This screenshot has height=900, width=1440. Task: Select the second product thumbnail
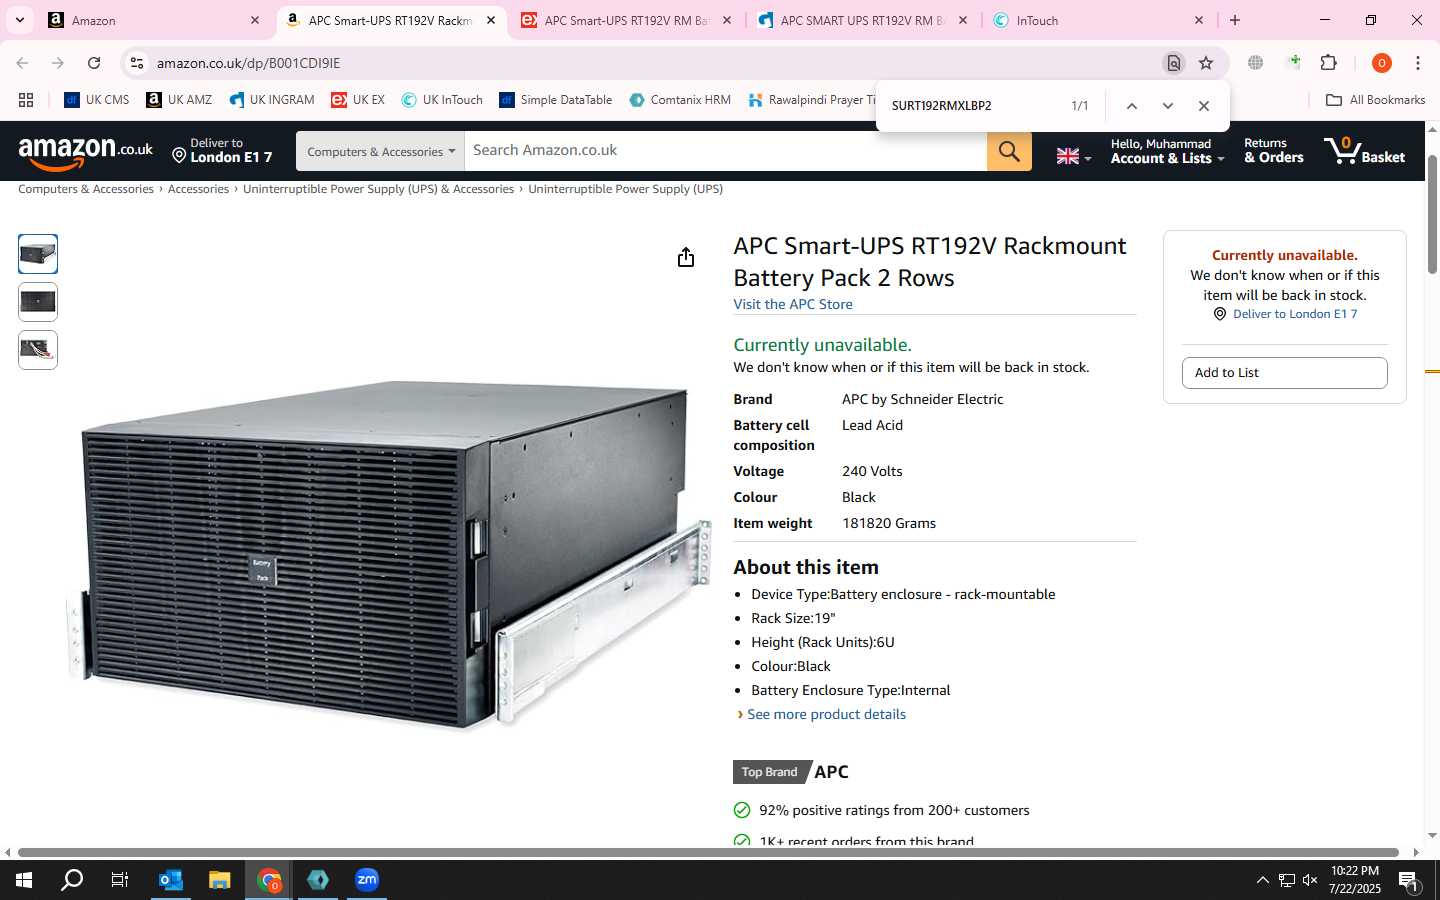tap(38, 302)
